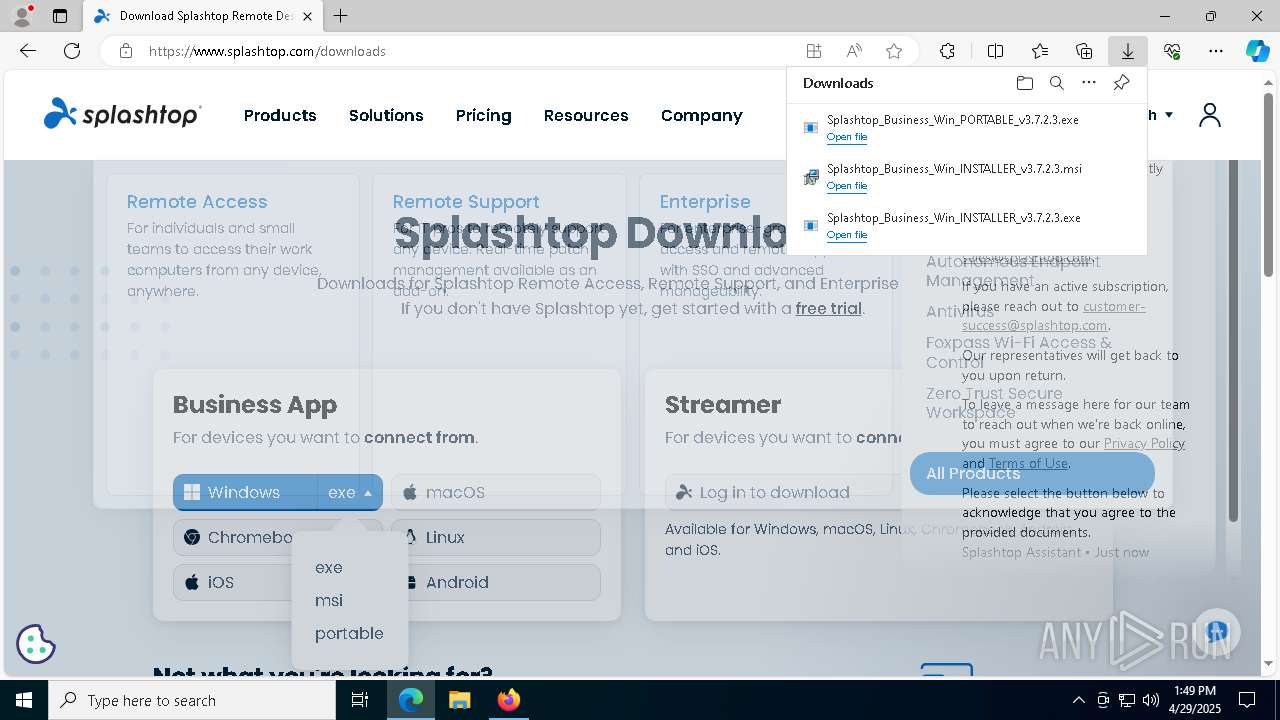
Task: Open the Products menu
Action: (x=280, y=115)
